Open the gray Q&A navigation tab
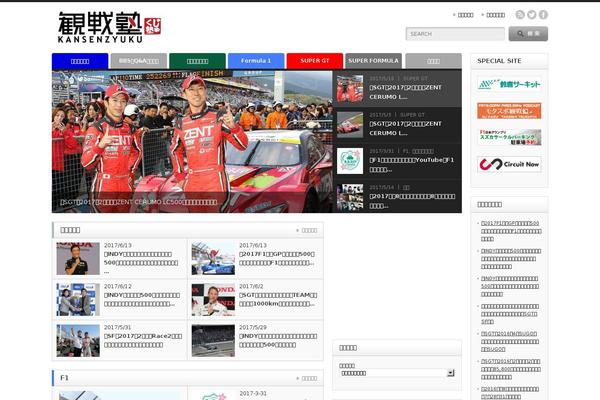 [x=139, y=61]
